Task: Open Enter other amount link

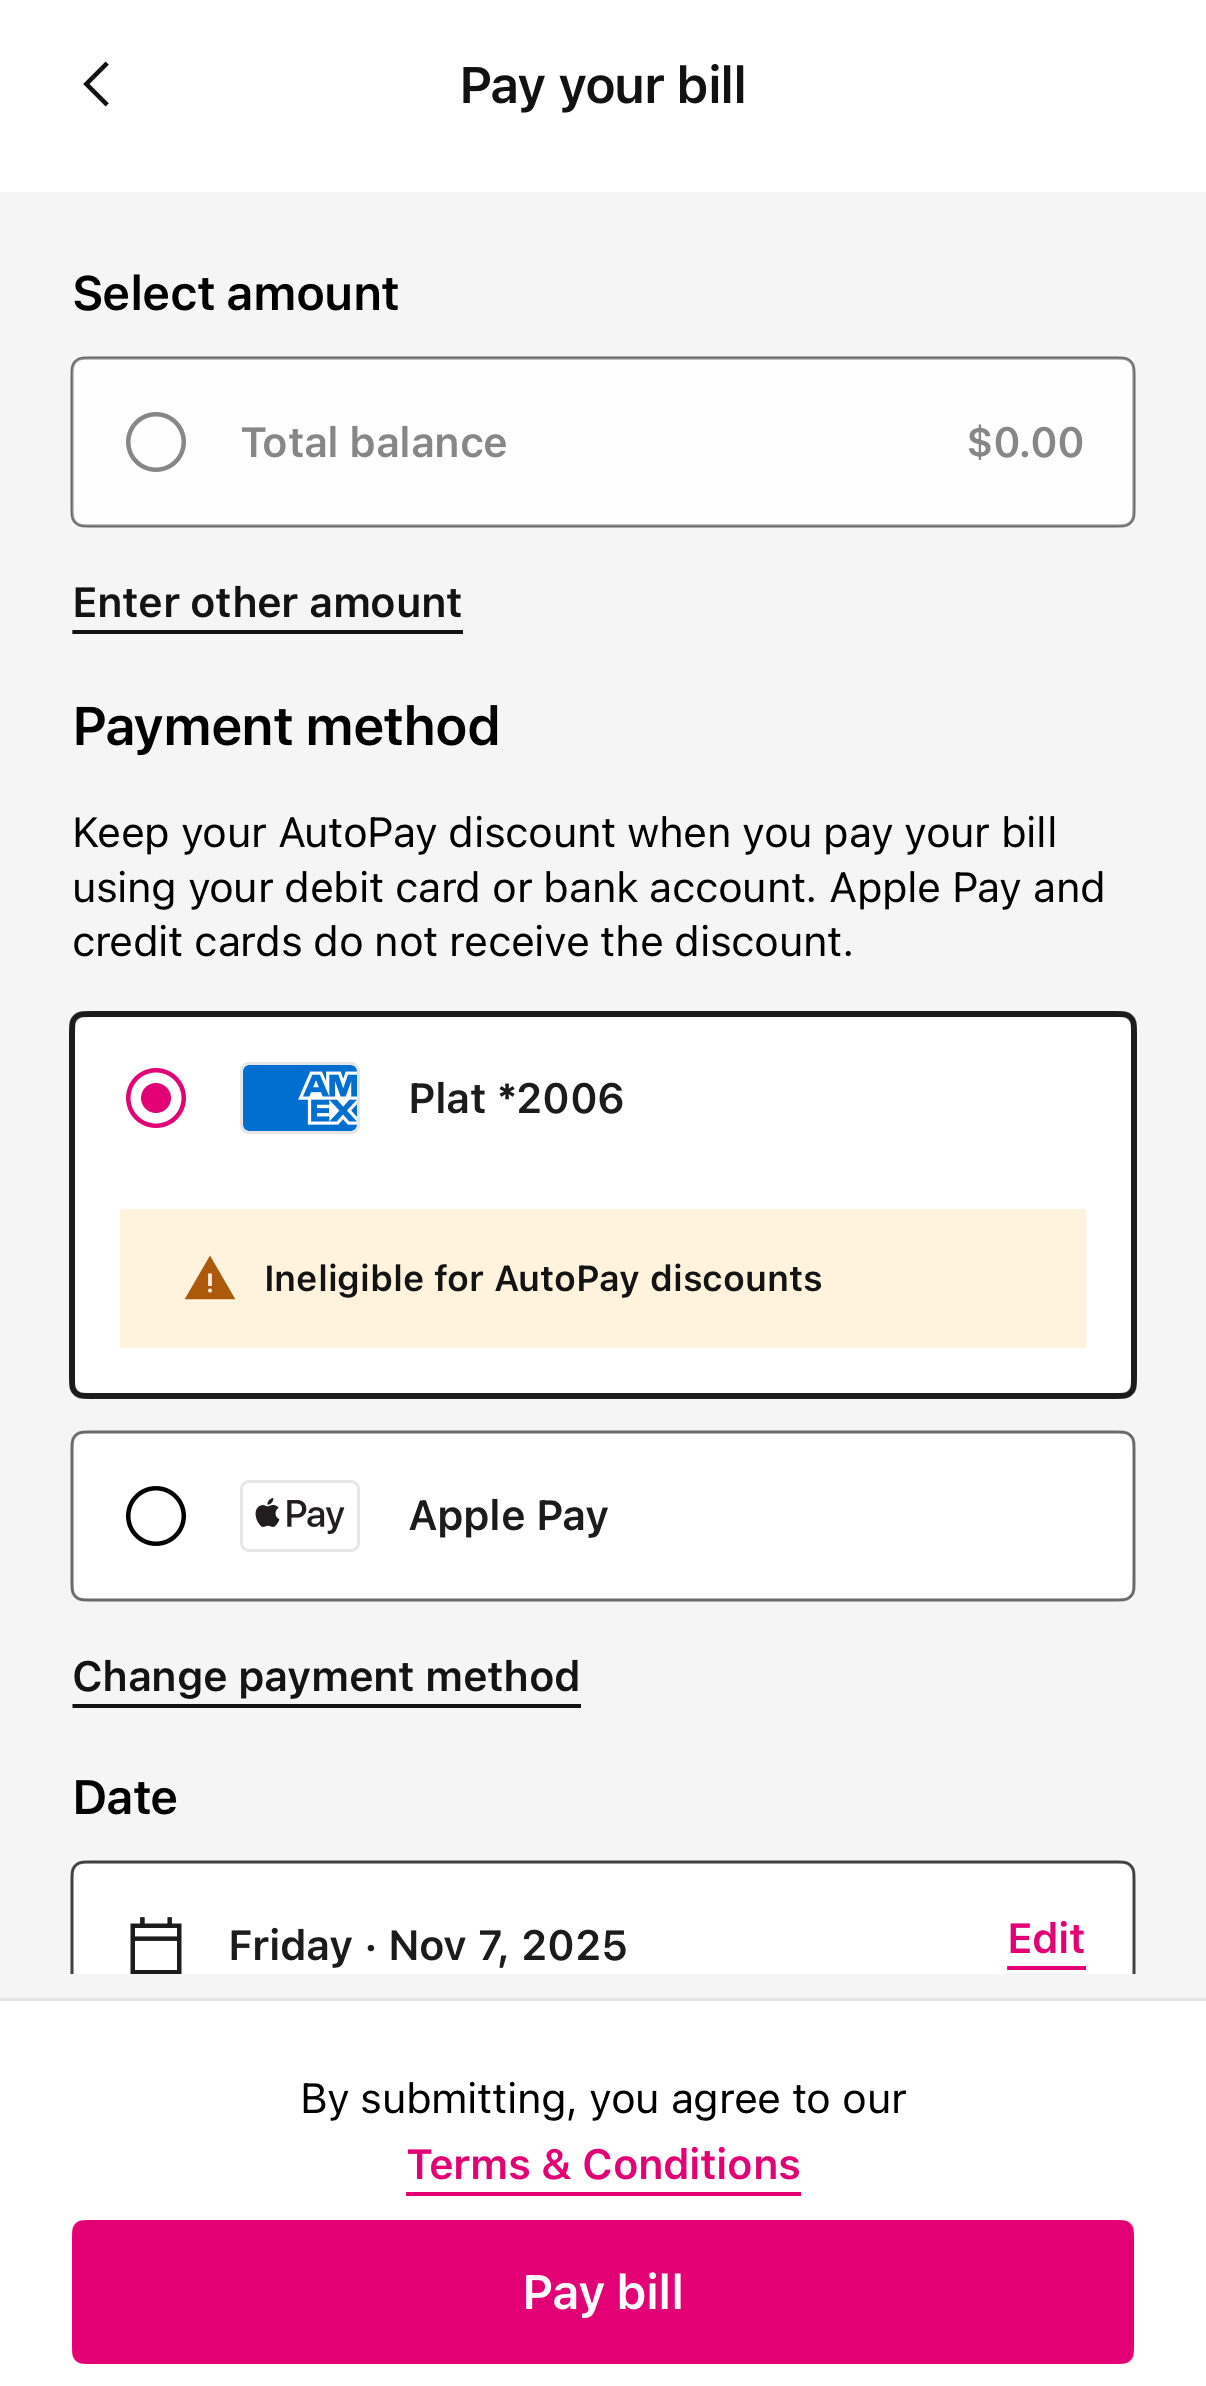Action: click(267, 603)
